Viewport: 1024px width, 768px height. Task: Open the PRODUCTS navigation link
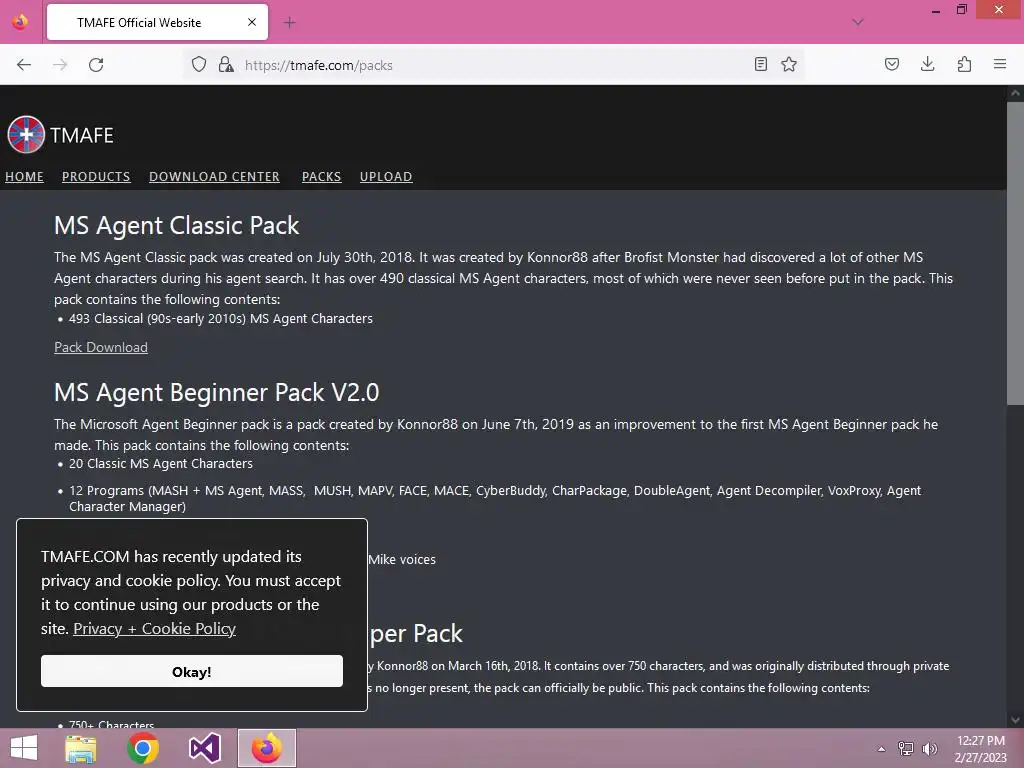point(96,177)
